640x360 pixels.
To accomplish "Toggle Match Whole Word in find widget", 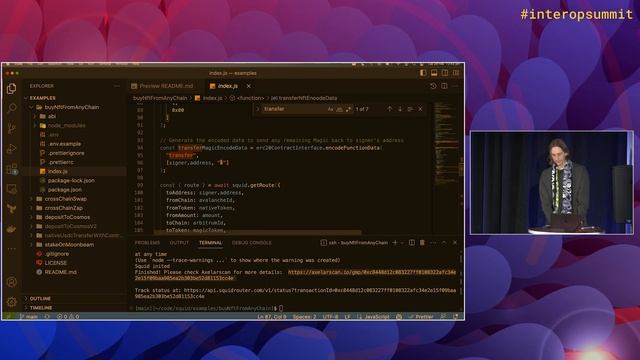I will [339, 109].
